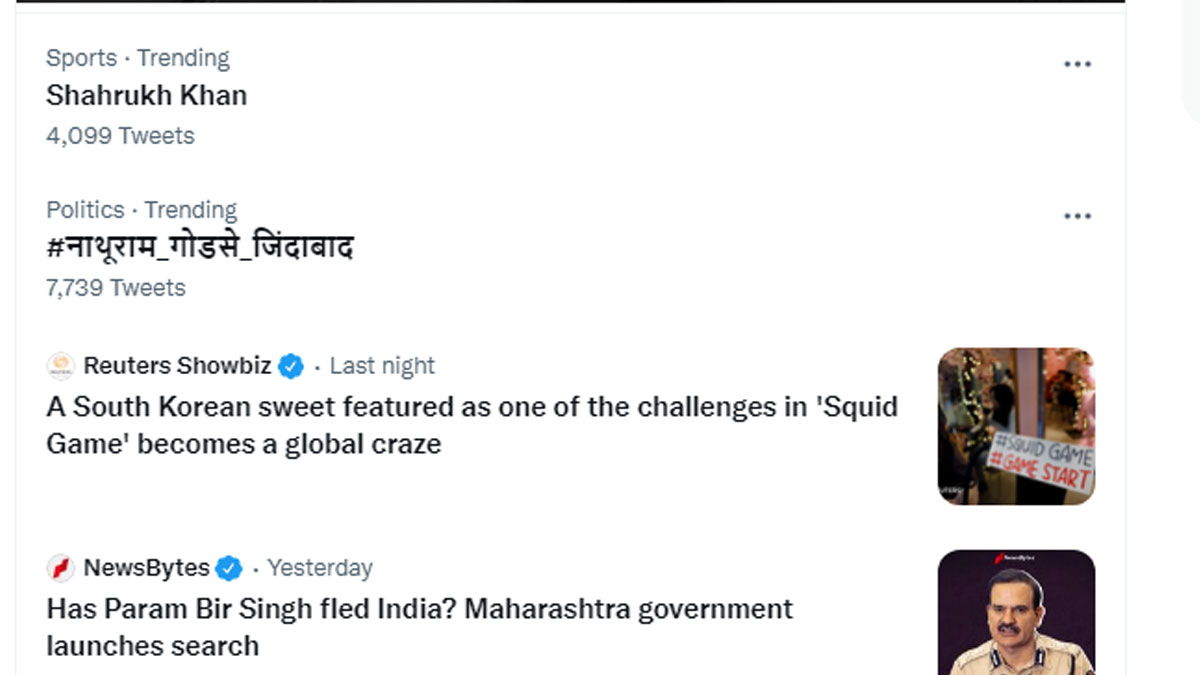This screenshot has height=675, width=1200.
Task: Click the 'Last night' timestamp
Action: 382,366
